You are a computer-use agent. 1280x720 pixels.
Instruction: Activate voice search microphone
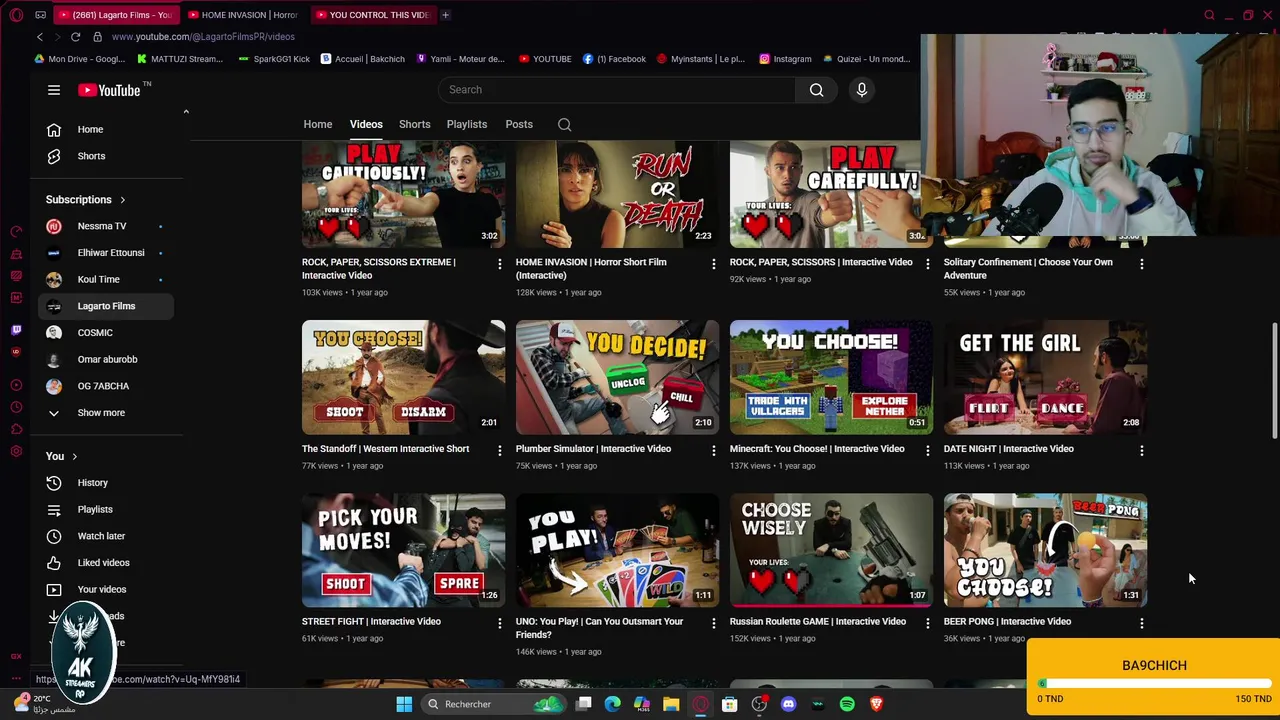click(861, 90)
